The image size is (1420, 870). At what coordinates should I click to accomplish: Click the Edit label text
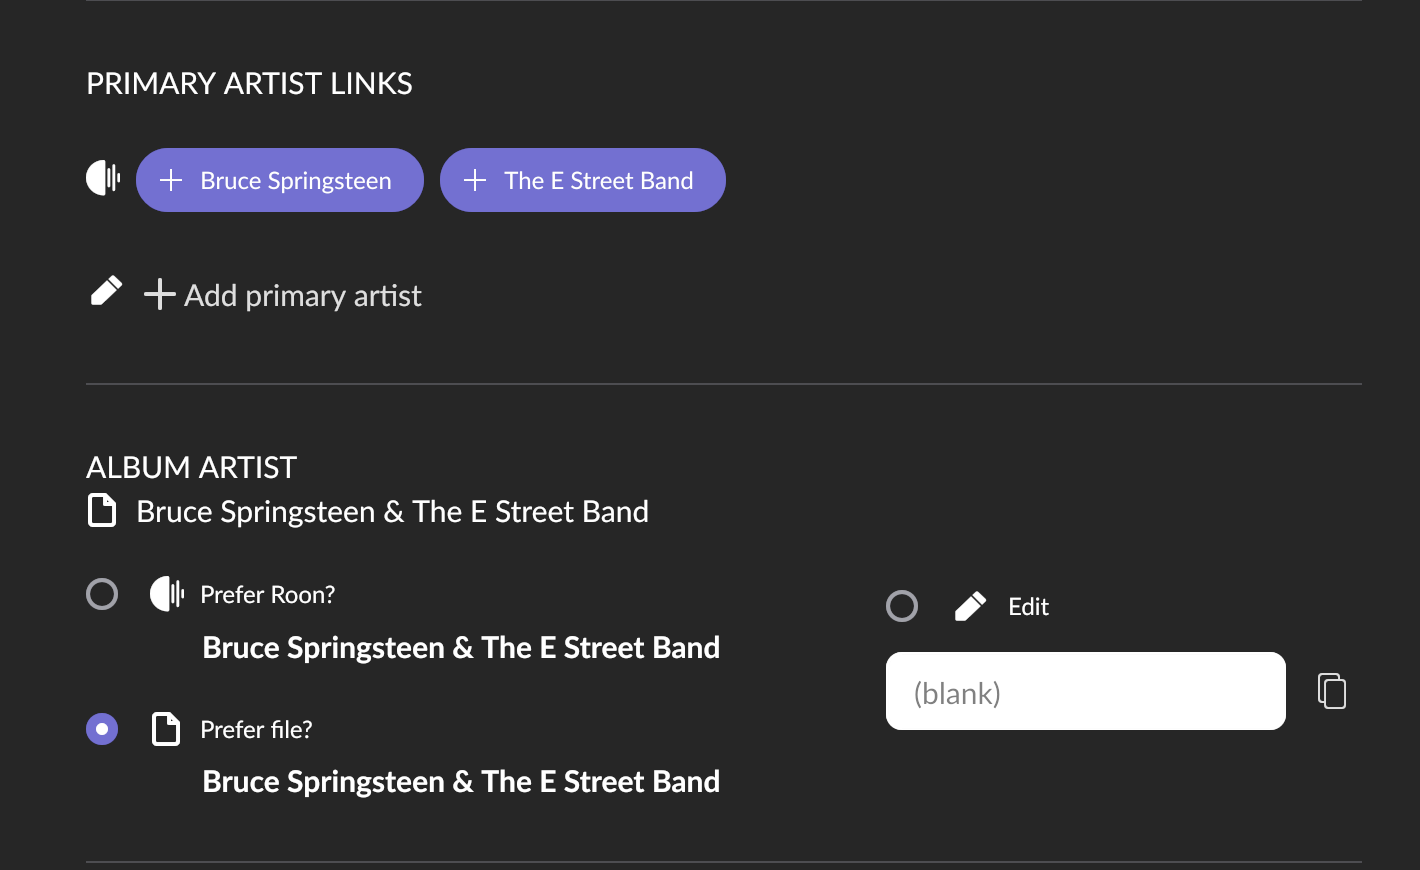1028,607
